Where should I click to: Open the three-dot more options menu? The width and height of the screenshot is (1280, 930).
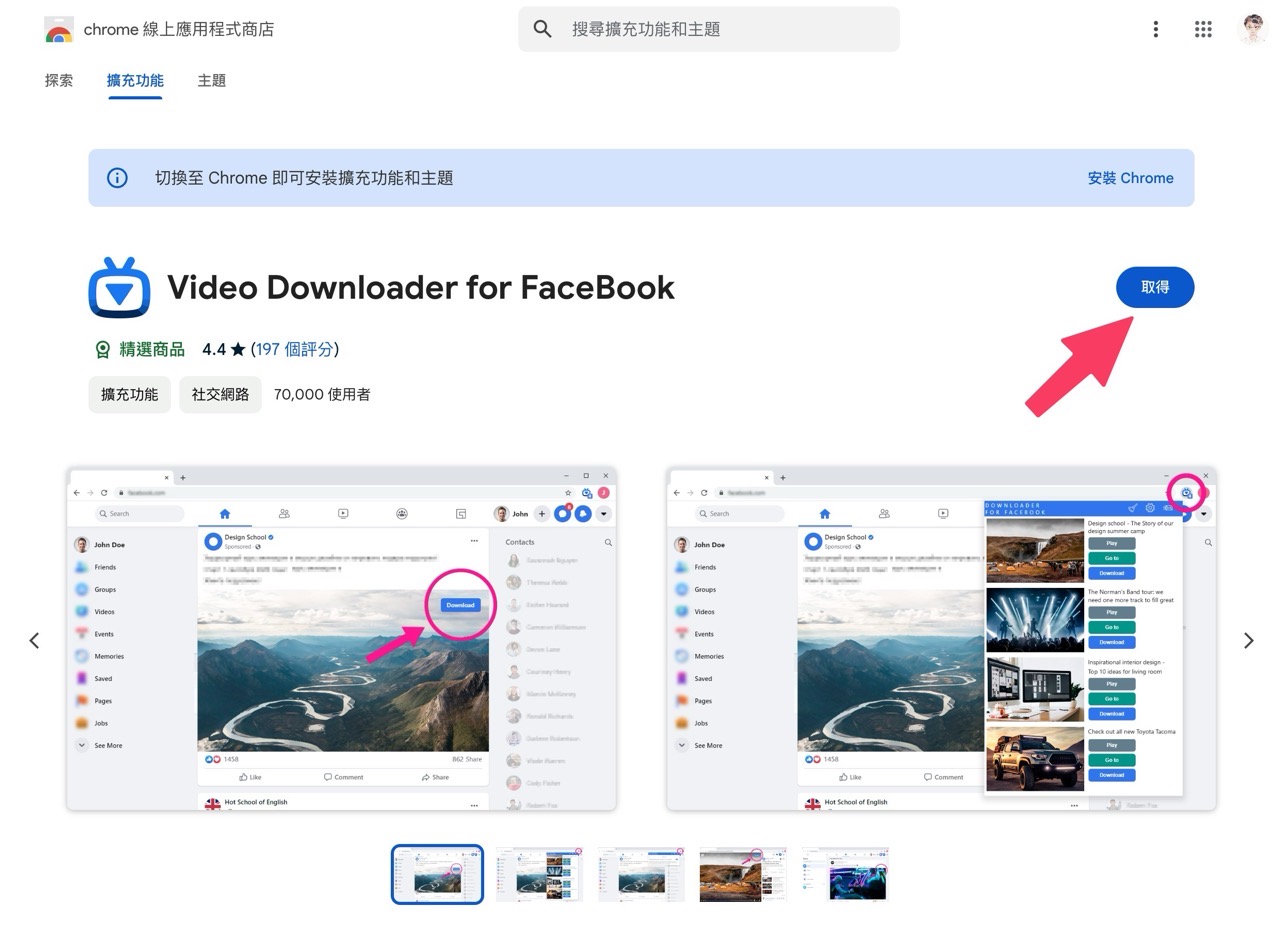pos(1156,29)
